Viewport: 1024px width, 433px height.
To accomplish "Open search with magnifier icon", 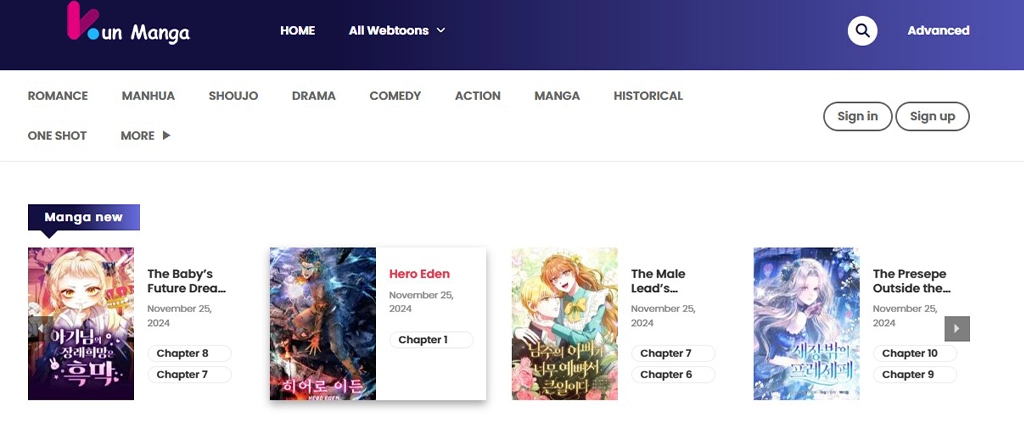I will 862,31.
